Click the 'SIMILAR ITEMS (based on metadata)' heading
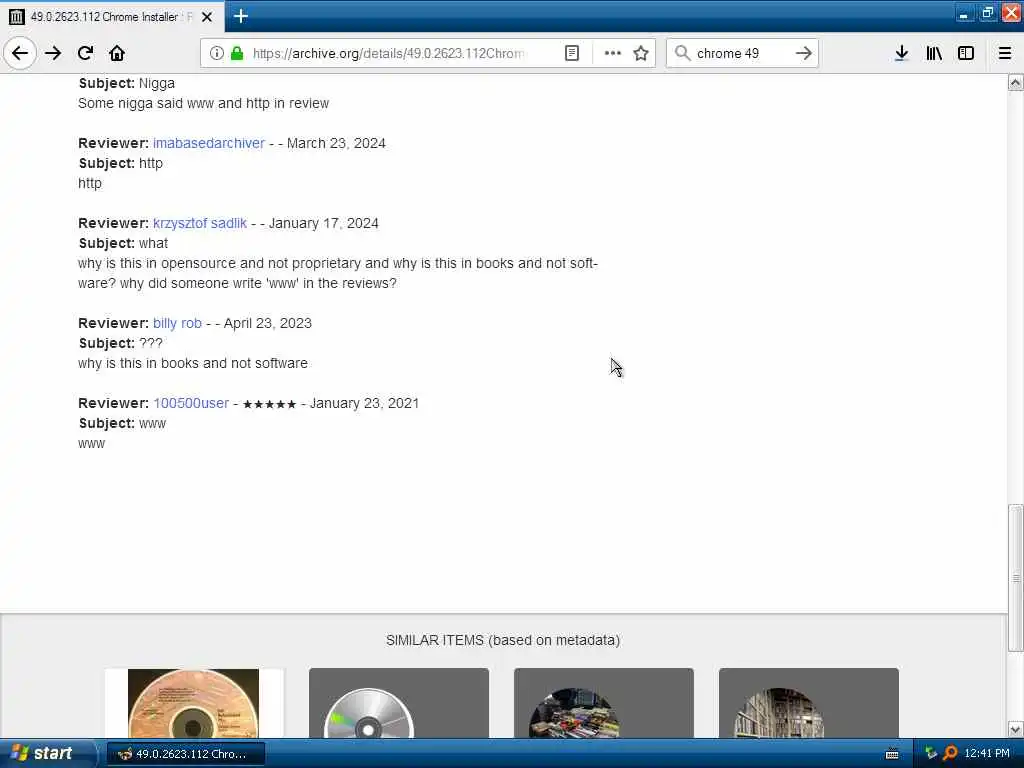The width and height of the screenshot is (1024, 768). point(503,640)
